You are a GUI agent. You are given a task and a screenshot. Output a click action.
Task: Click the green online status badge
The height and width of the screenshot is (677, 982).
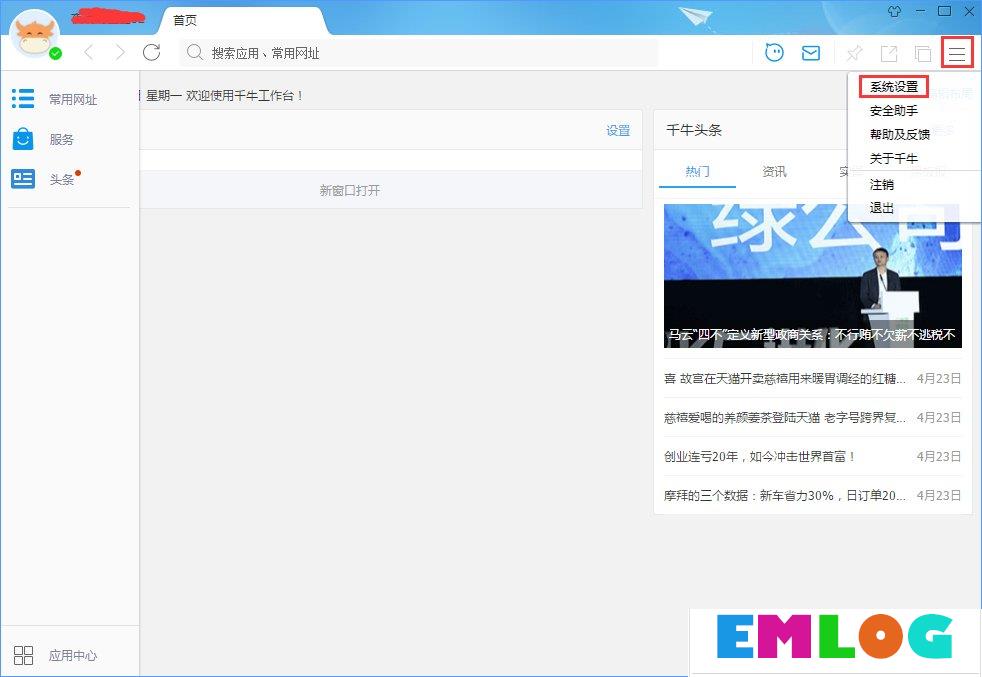click(56, 54)
